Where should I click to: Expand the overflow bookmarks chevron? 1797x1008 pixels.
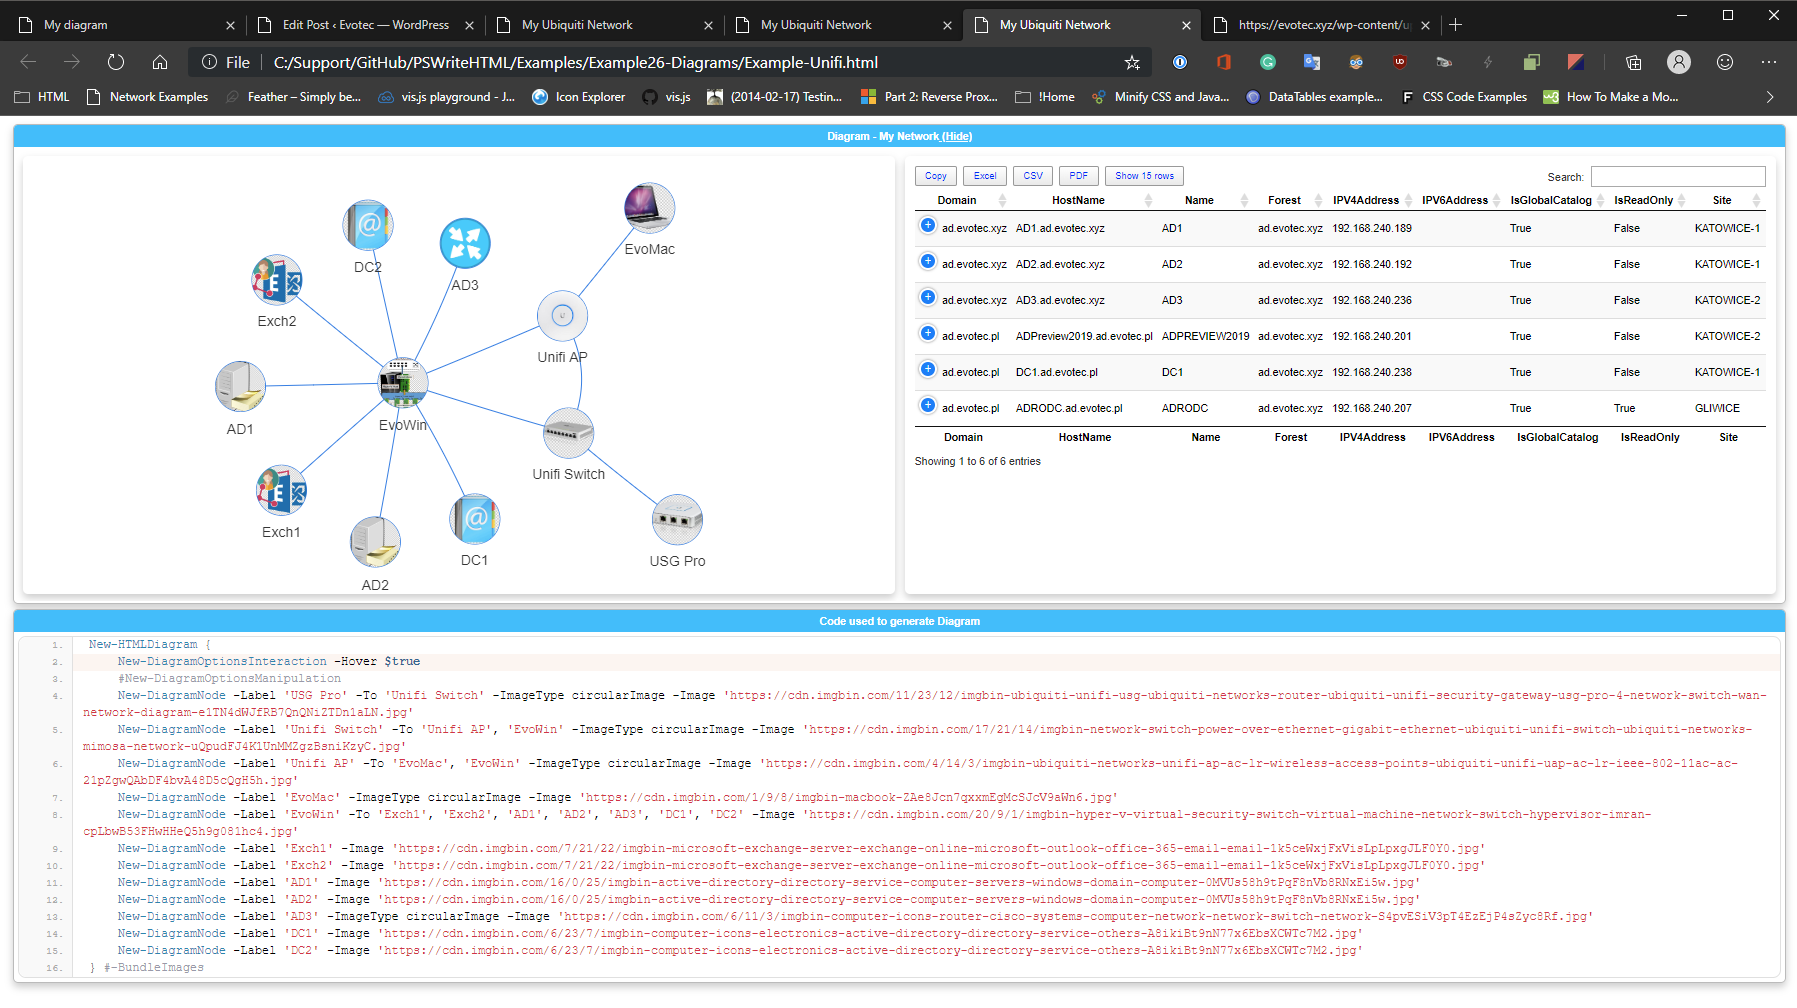point(1769,97)
